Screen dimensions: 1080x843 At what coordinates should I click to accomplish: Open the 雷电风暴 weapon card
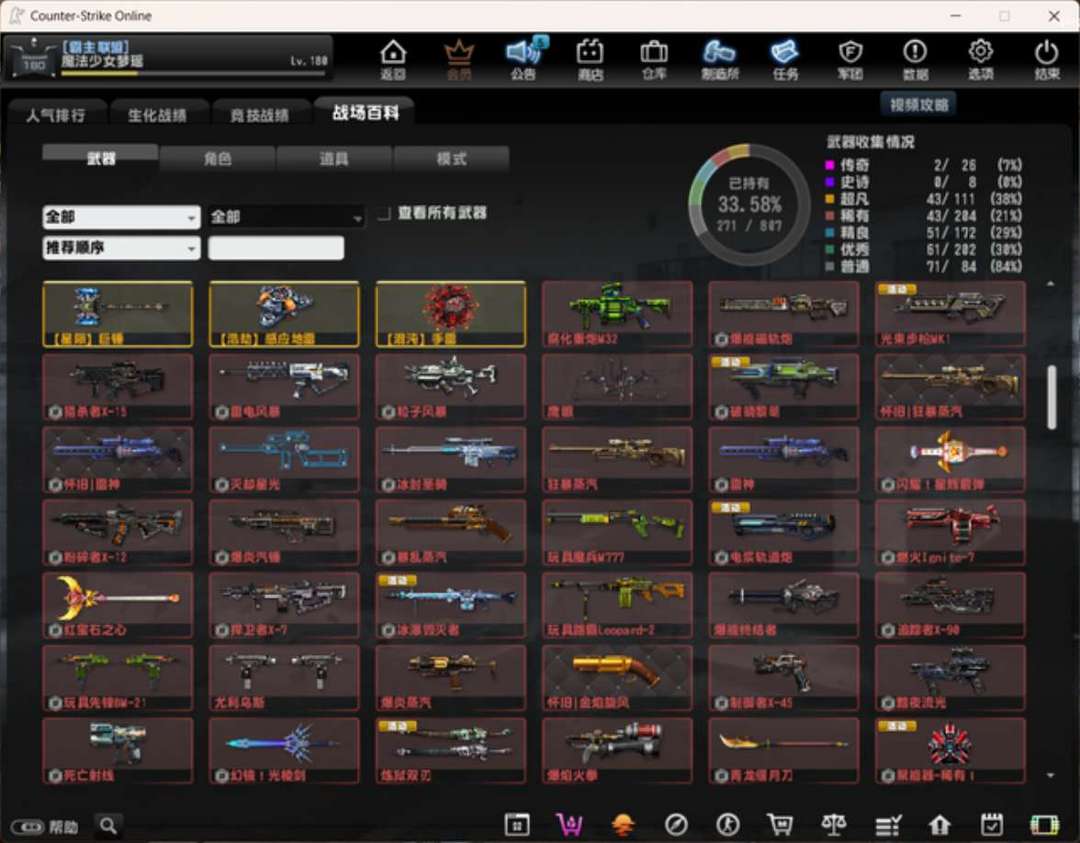pyautogui.click(x=284, y=387)
